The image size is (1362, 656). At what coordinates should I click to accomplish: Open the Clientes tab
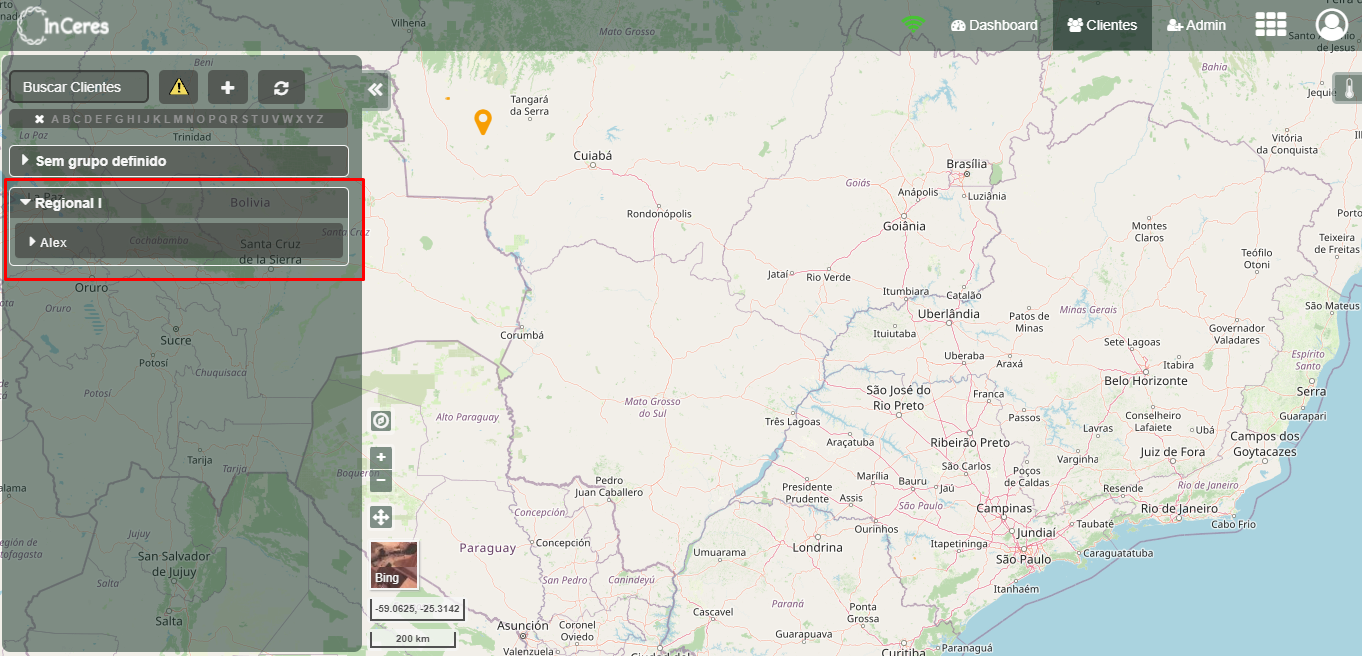1102,25
